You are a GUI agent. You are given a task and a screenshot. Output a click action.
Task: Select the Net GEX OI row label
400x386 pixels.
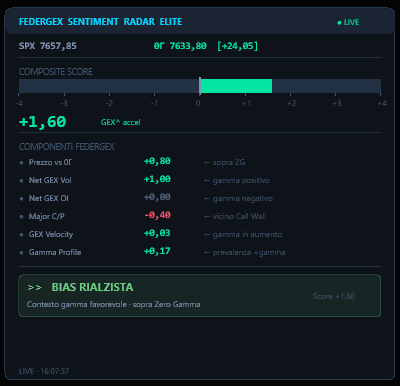point(48,198)
